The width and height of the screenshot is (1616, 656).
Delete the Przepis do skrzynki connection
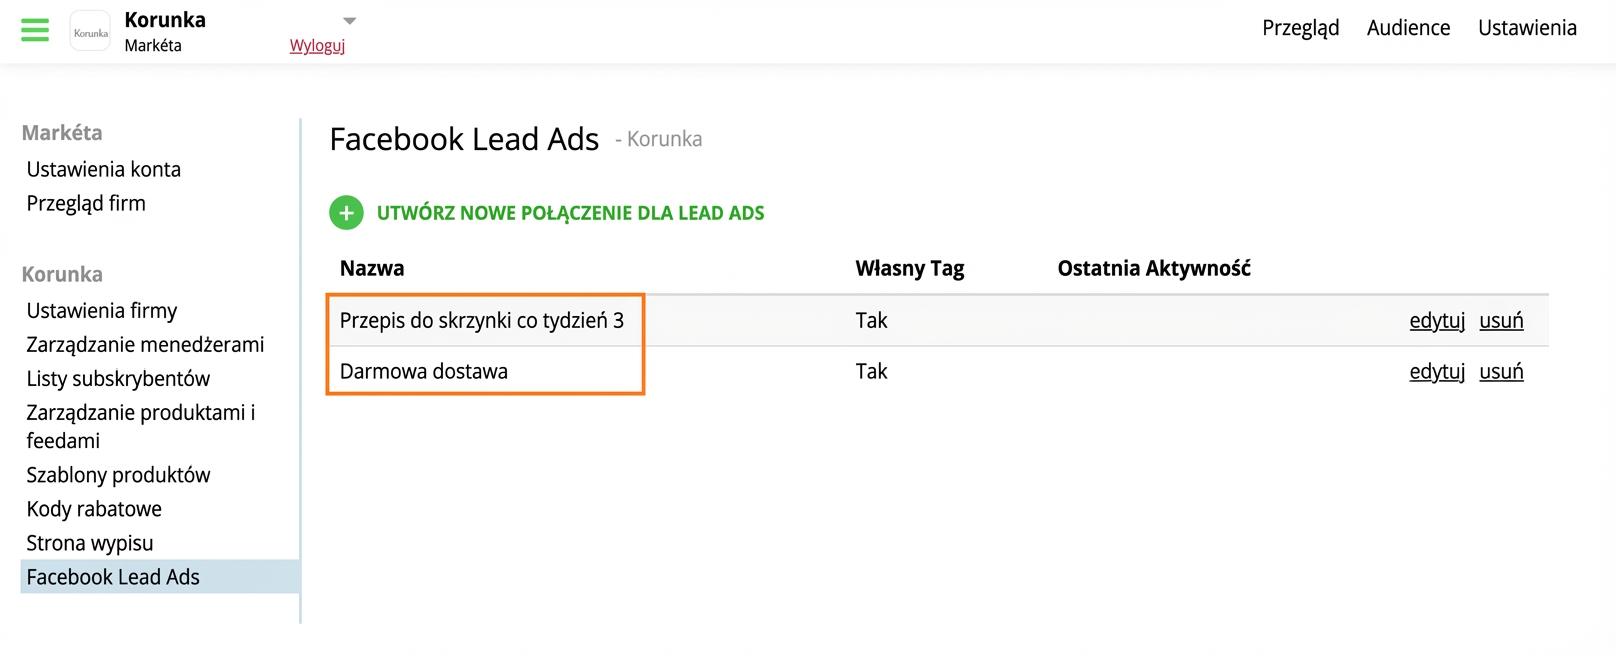tap(1501, 321)
